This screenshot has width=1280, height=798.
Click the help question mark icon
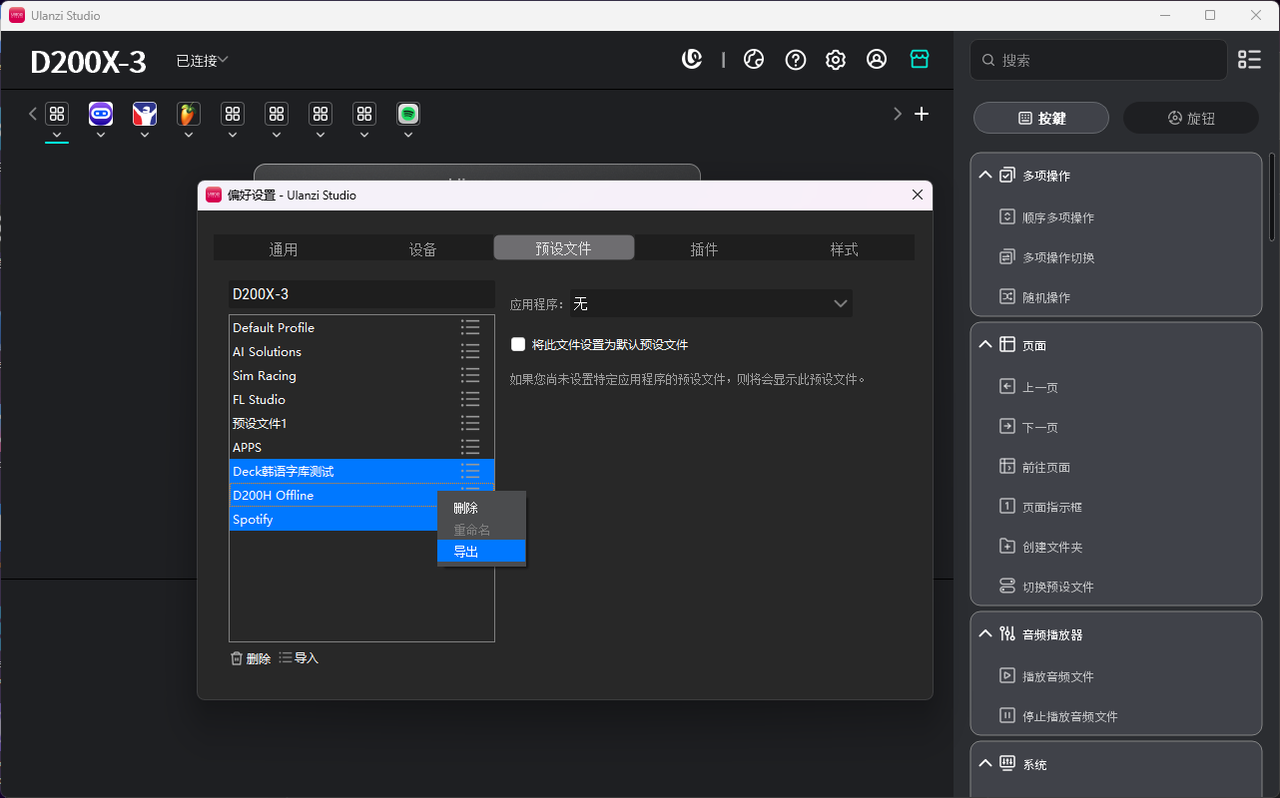tap(795, 60)
